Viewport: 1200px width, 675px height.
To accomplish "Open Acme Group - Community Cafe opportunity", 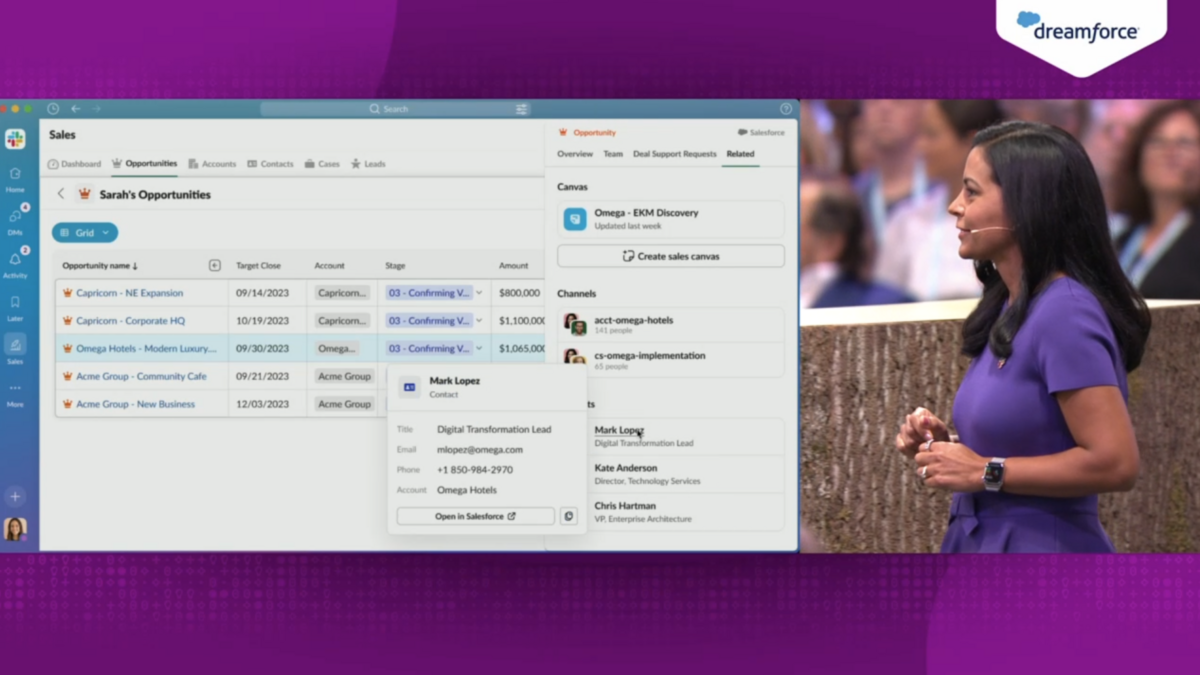I will point(141,377).
